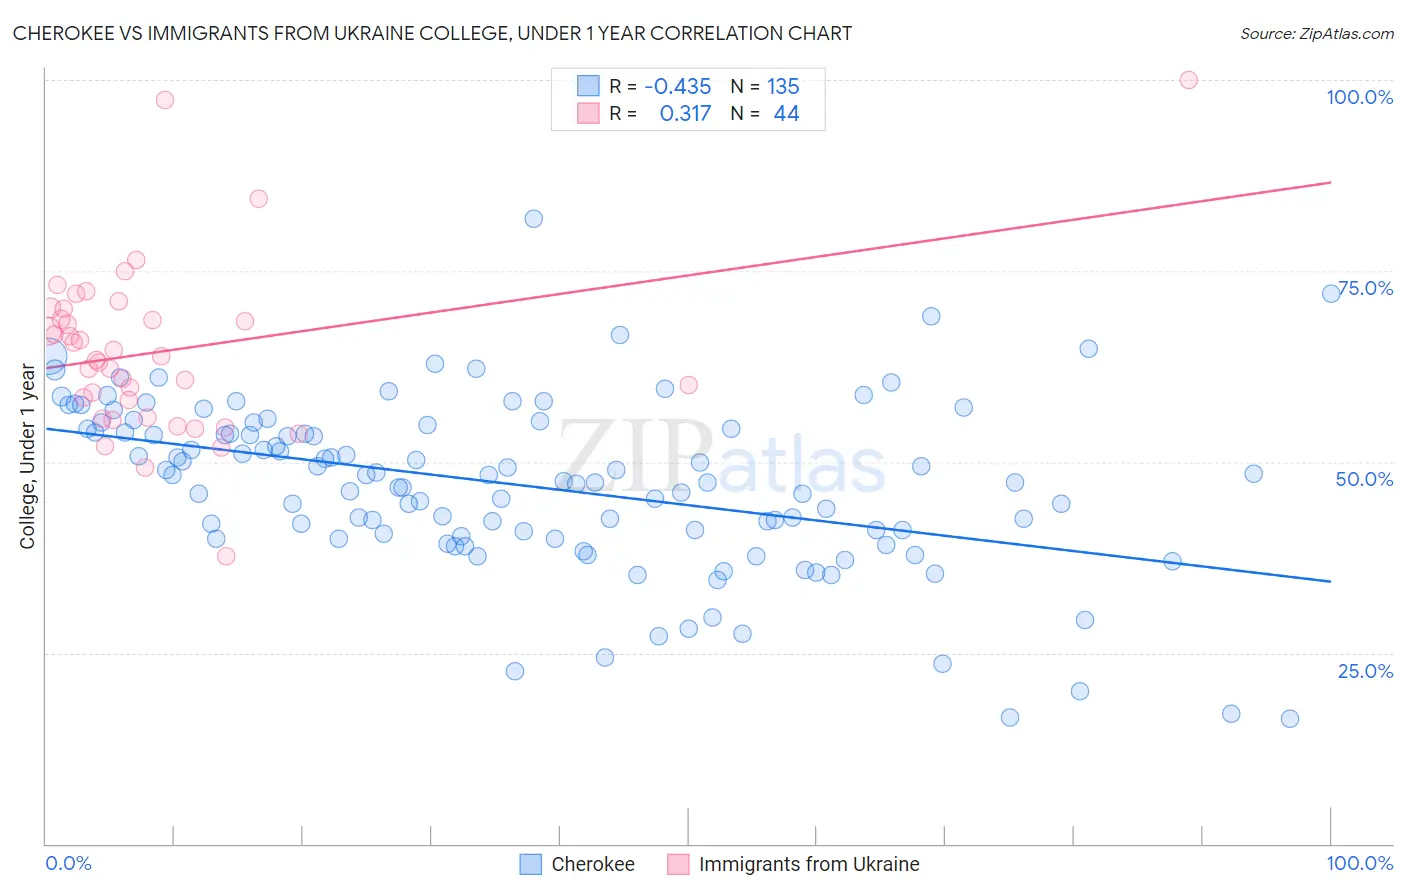Click the blue Cherokee legend swatch at bottom
1406x892 pixels.
coord(531,864)
